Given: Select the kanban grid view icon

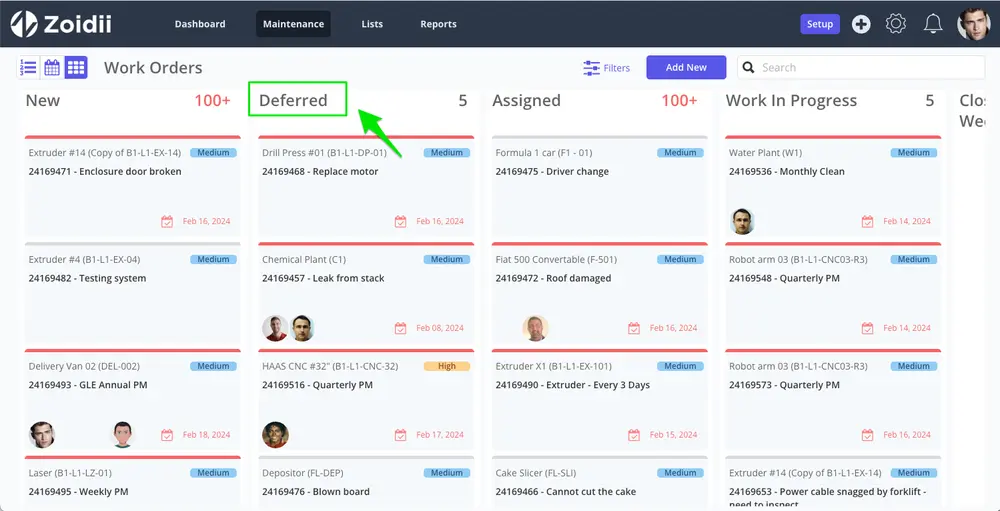Looking at the screenshot, I should click(x=76, y=67).
